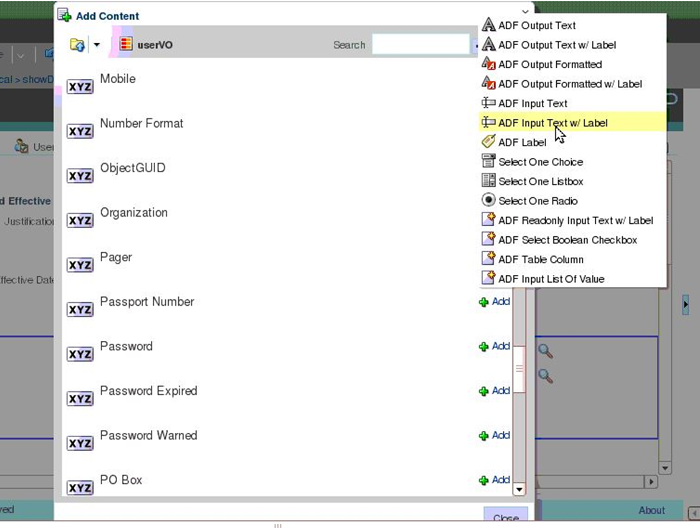Choose ADF Output Formatted option
This screenshot has width=700, height=529.
click(x=573, y=64)
